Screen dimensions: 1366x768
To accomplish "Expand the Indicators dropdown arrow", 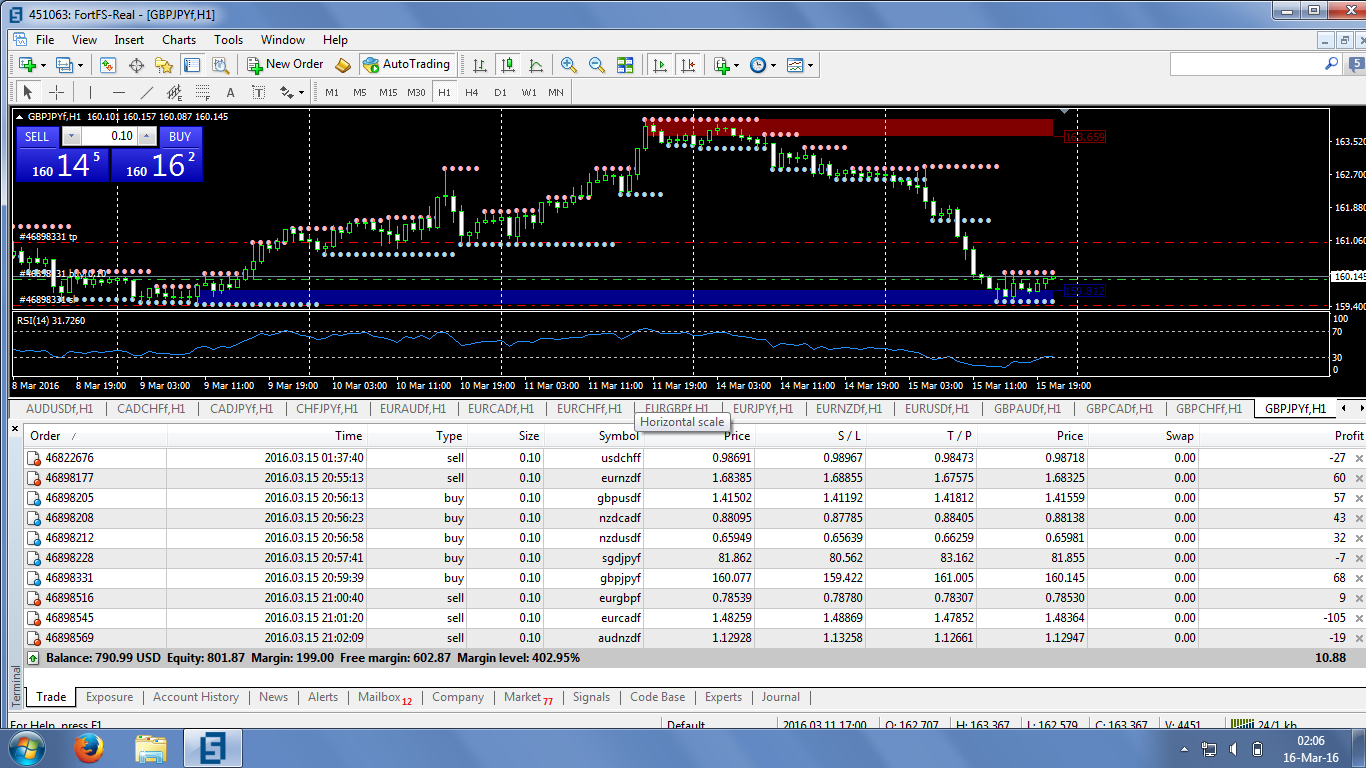I will pyautogui.click(x=737, y=66).
